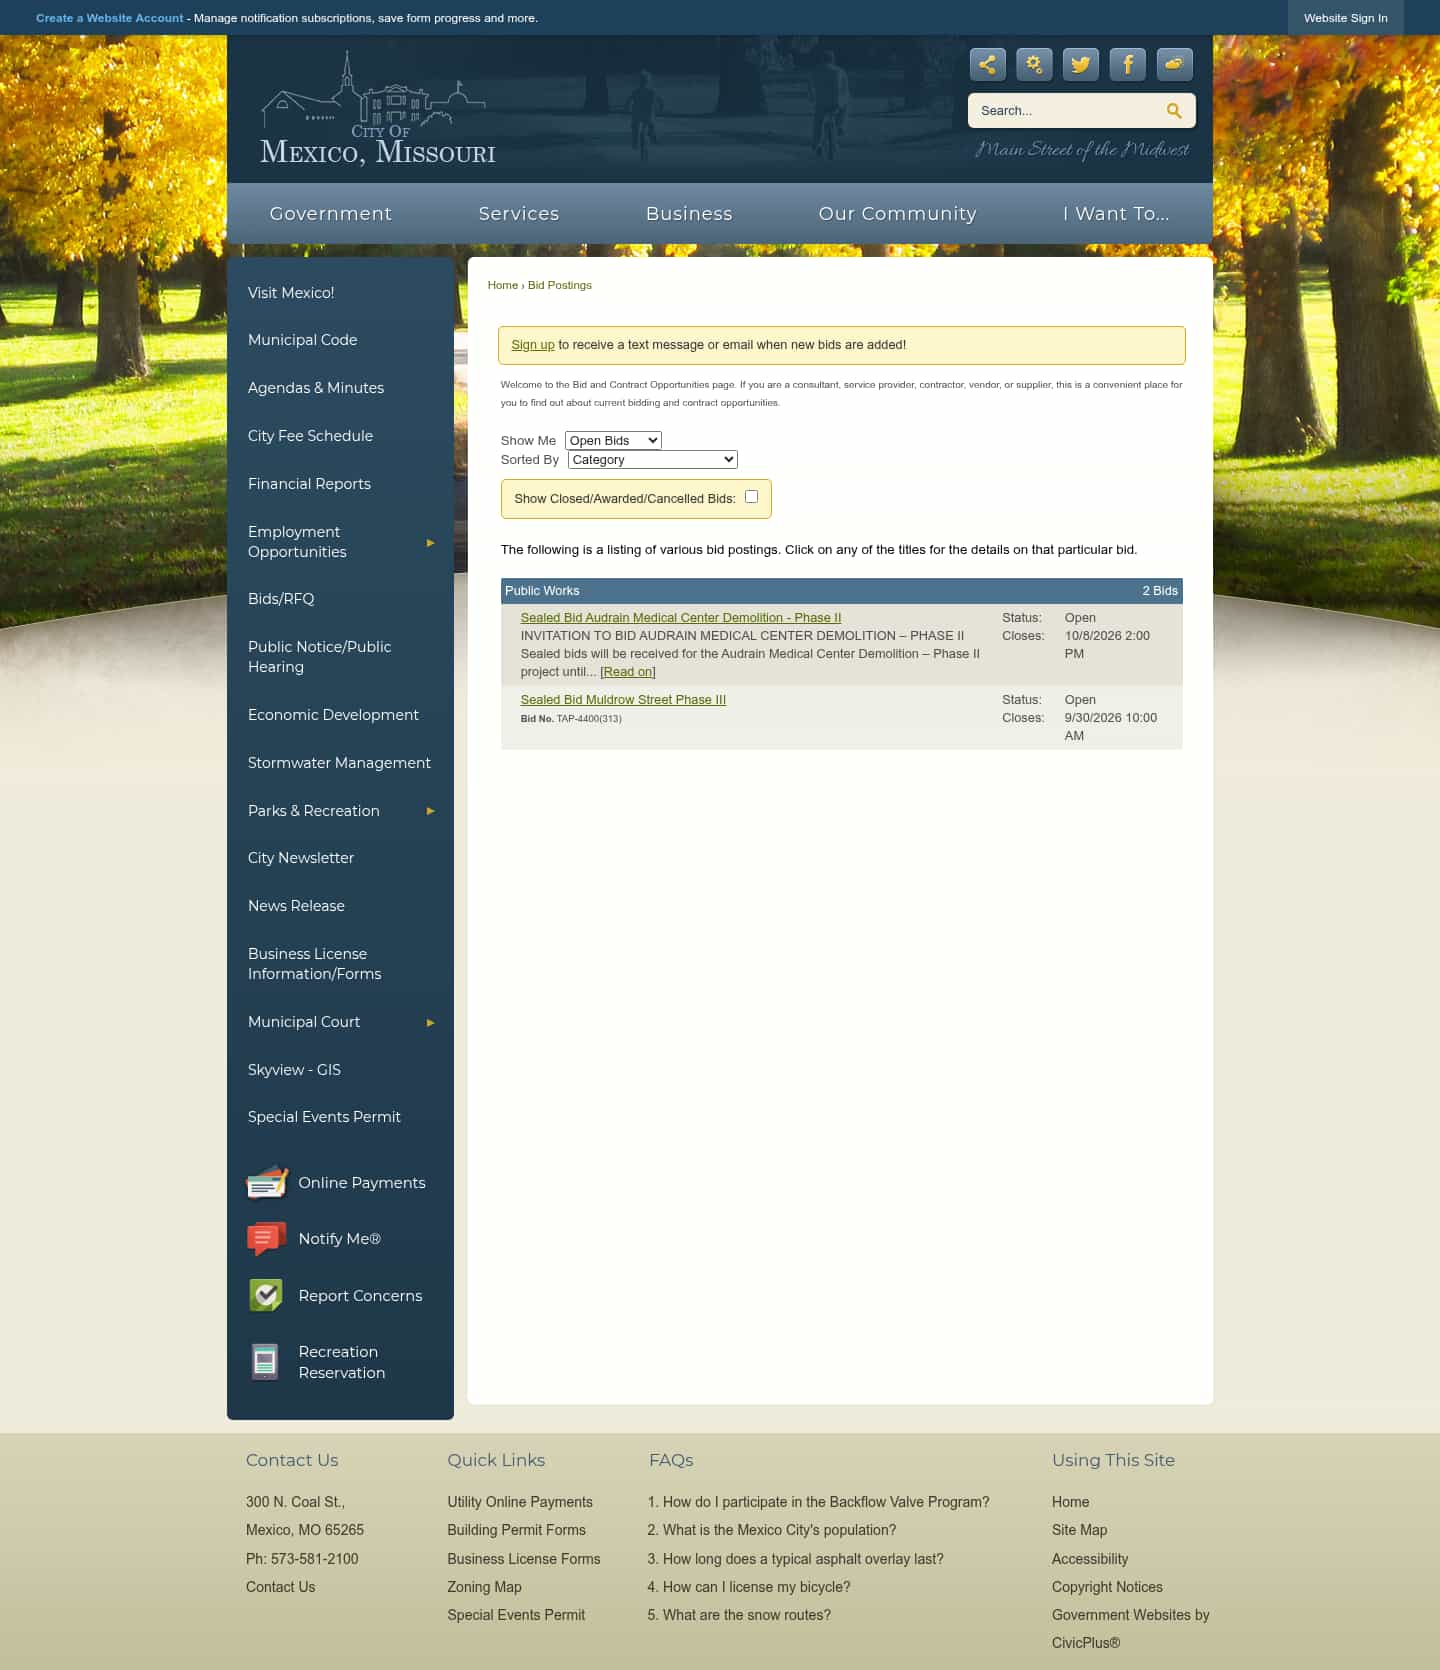
Task: Click the Read on link
Action: point(628,672)
